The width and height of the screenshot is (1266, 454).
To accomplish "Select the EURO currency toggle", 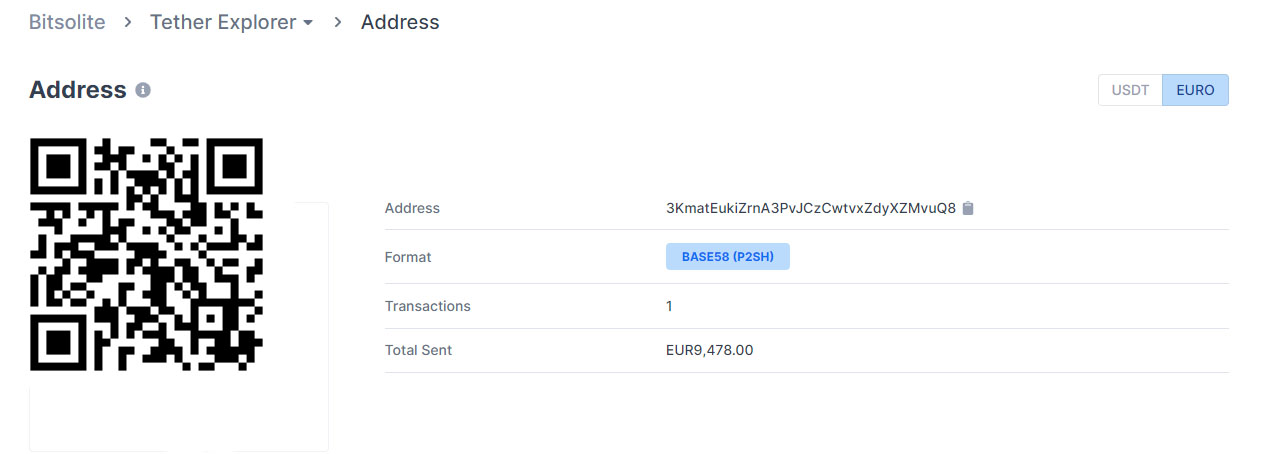I will click(x=1195, y=90).
